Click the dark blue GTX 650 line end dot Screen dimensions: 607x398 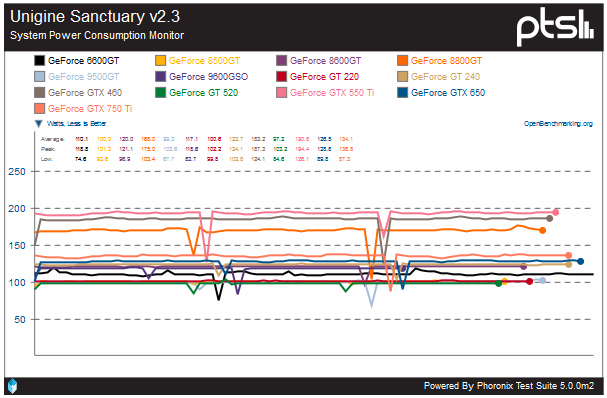pyautogui.click(x=580, y=261)
